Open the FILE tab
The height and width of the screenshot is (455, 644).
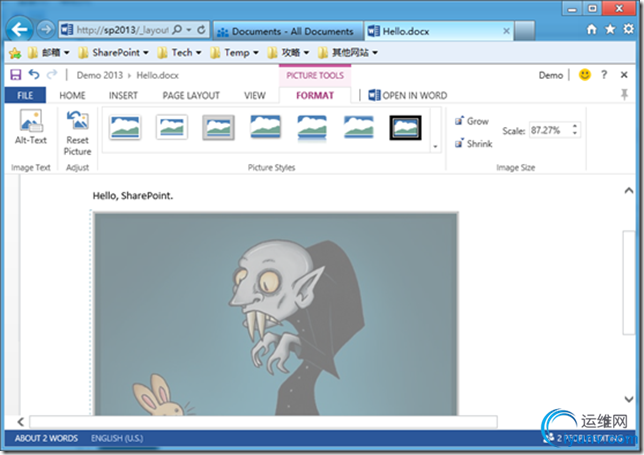tap(25, 95)
